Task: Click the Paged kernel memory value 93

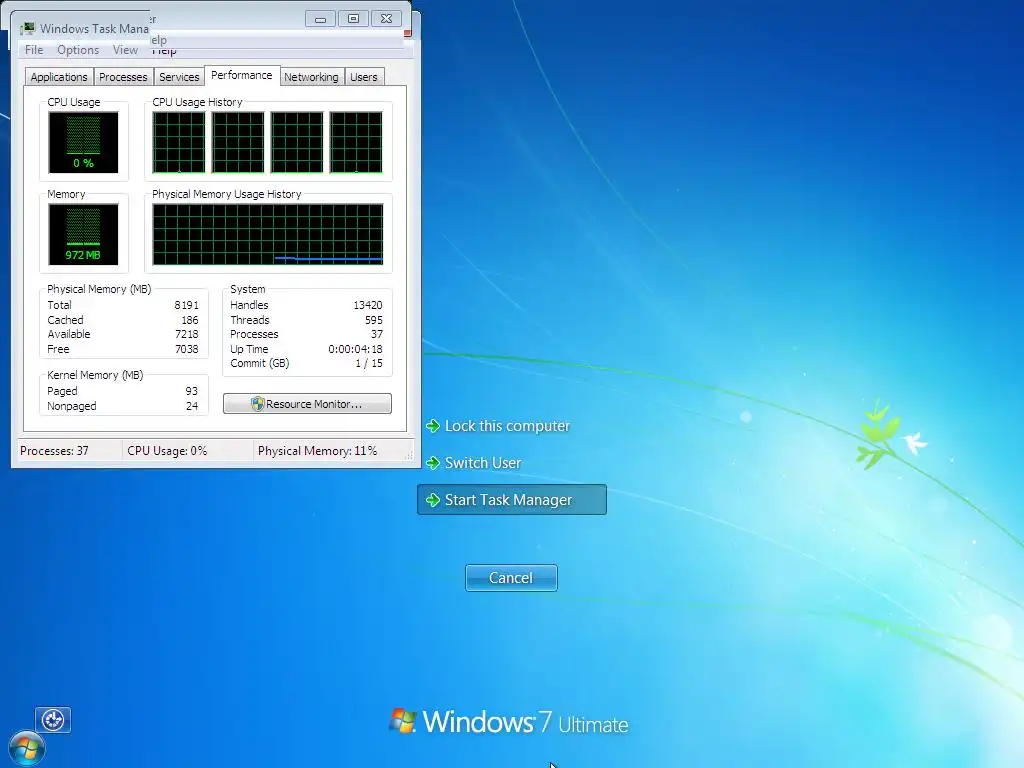Action: coord(191,391)
